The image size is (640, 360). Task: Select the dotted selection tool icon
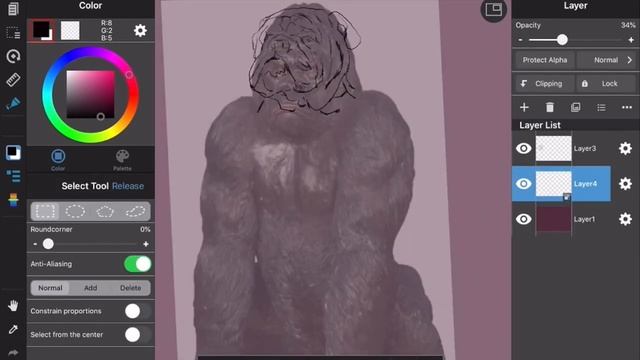point(13,33)
